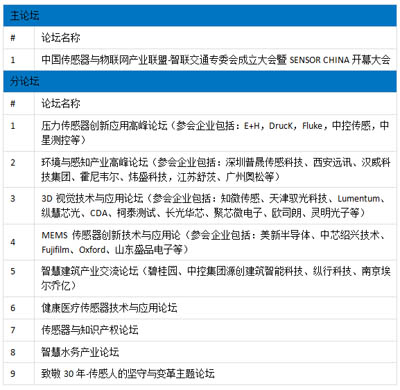
Task: Click the # column header under 分论坛
Action: point(13,104)
